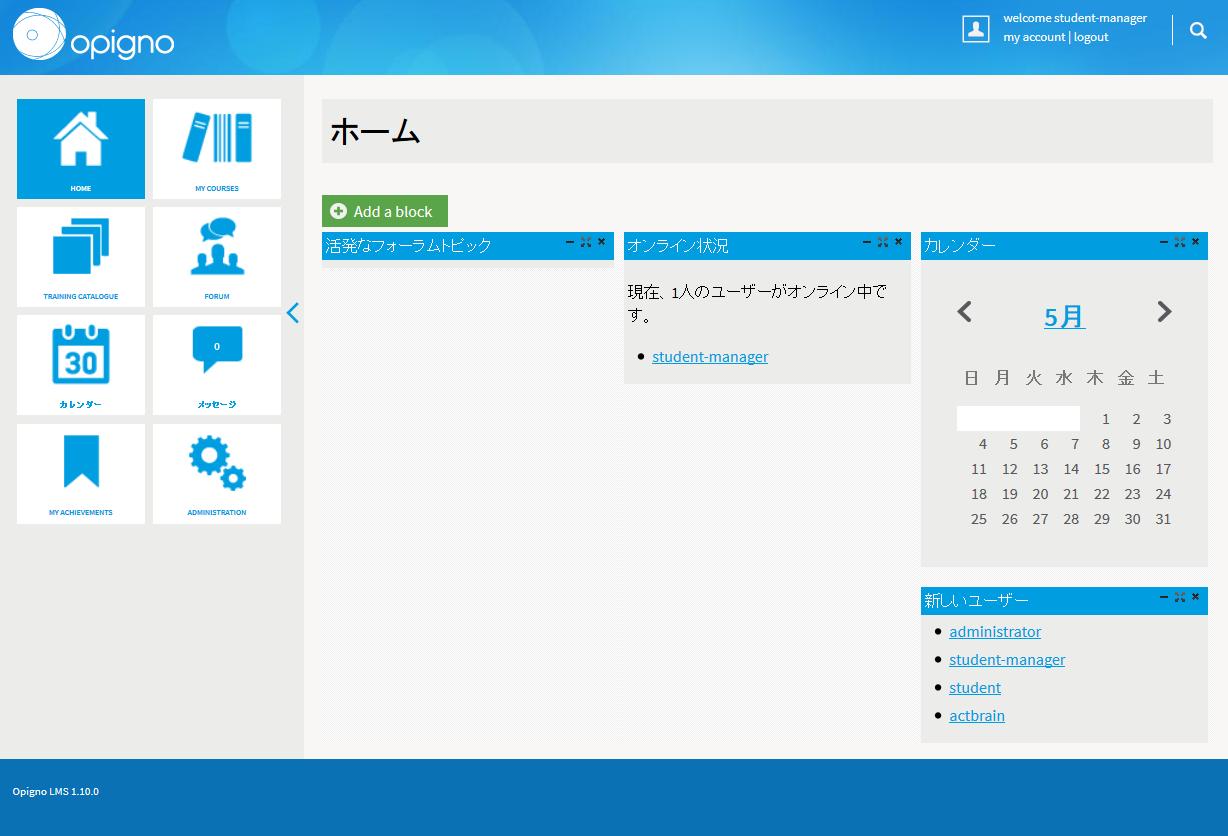This screenshot has width=1228, height=836.
Task: Toggle fullscreen on the calendar block
Action: click(1180, 242)
